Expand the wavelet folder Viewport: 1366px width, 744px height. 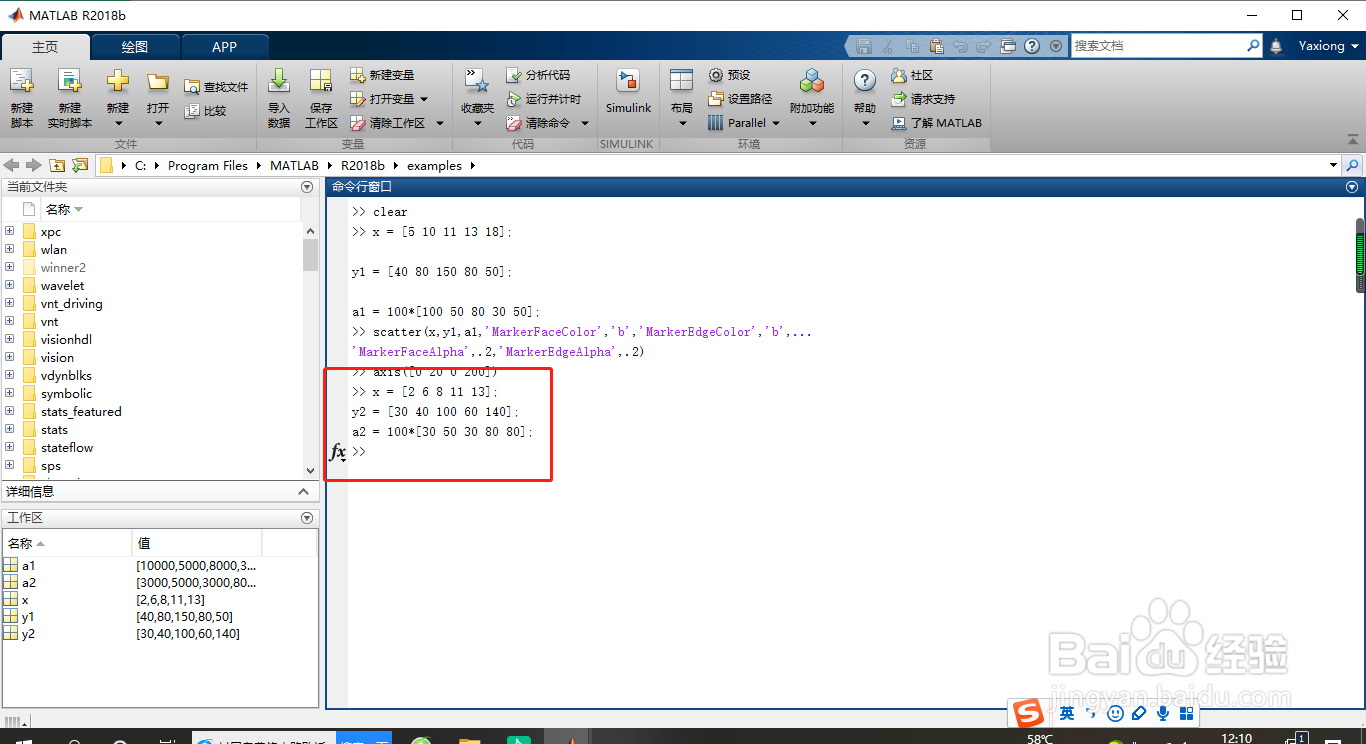pos(9,285)
